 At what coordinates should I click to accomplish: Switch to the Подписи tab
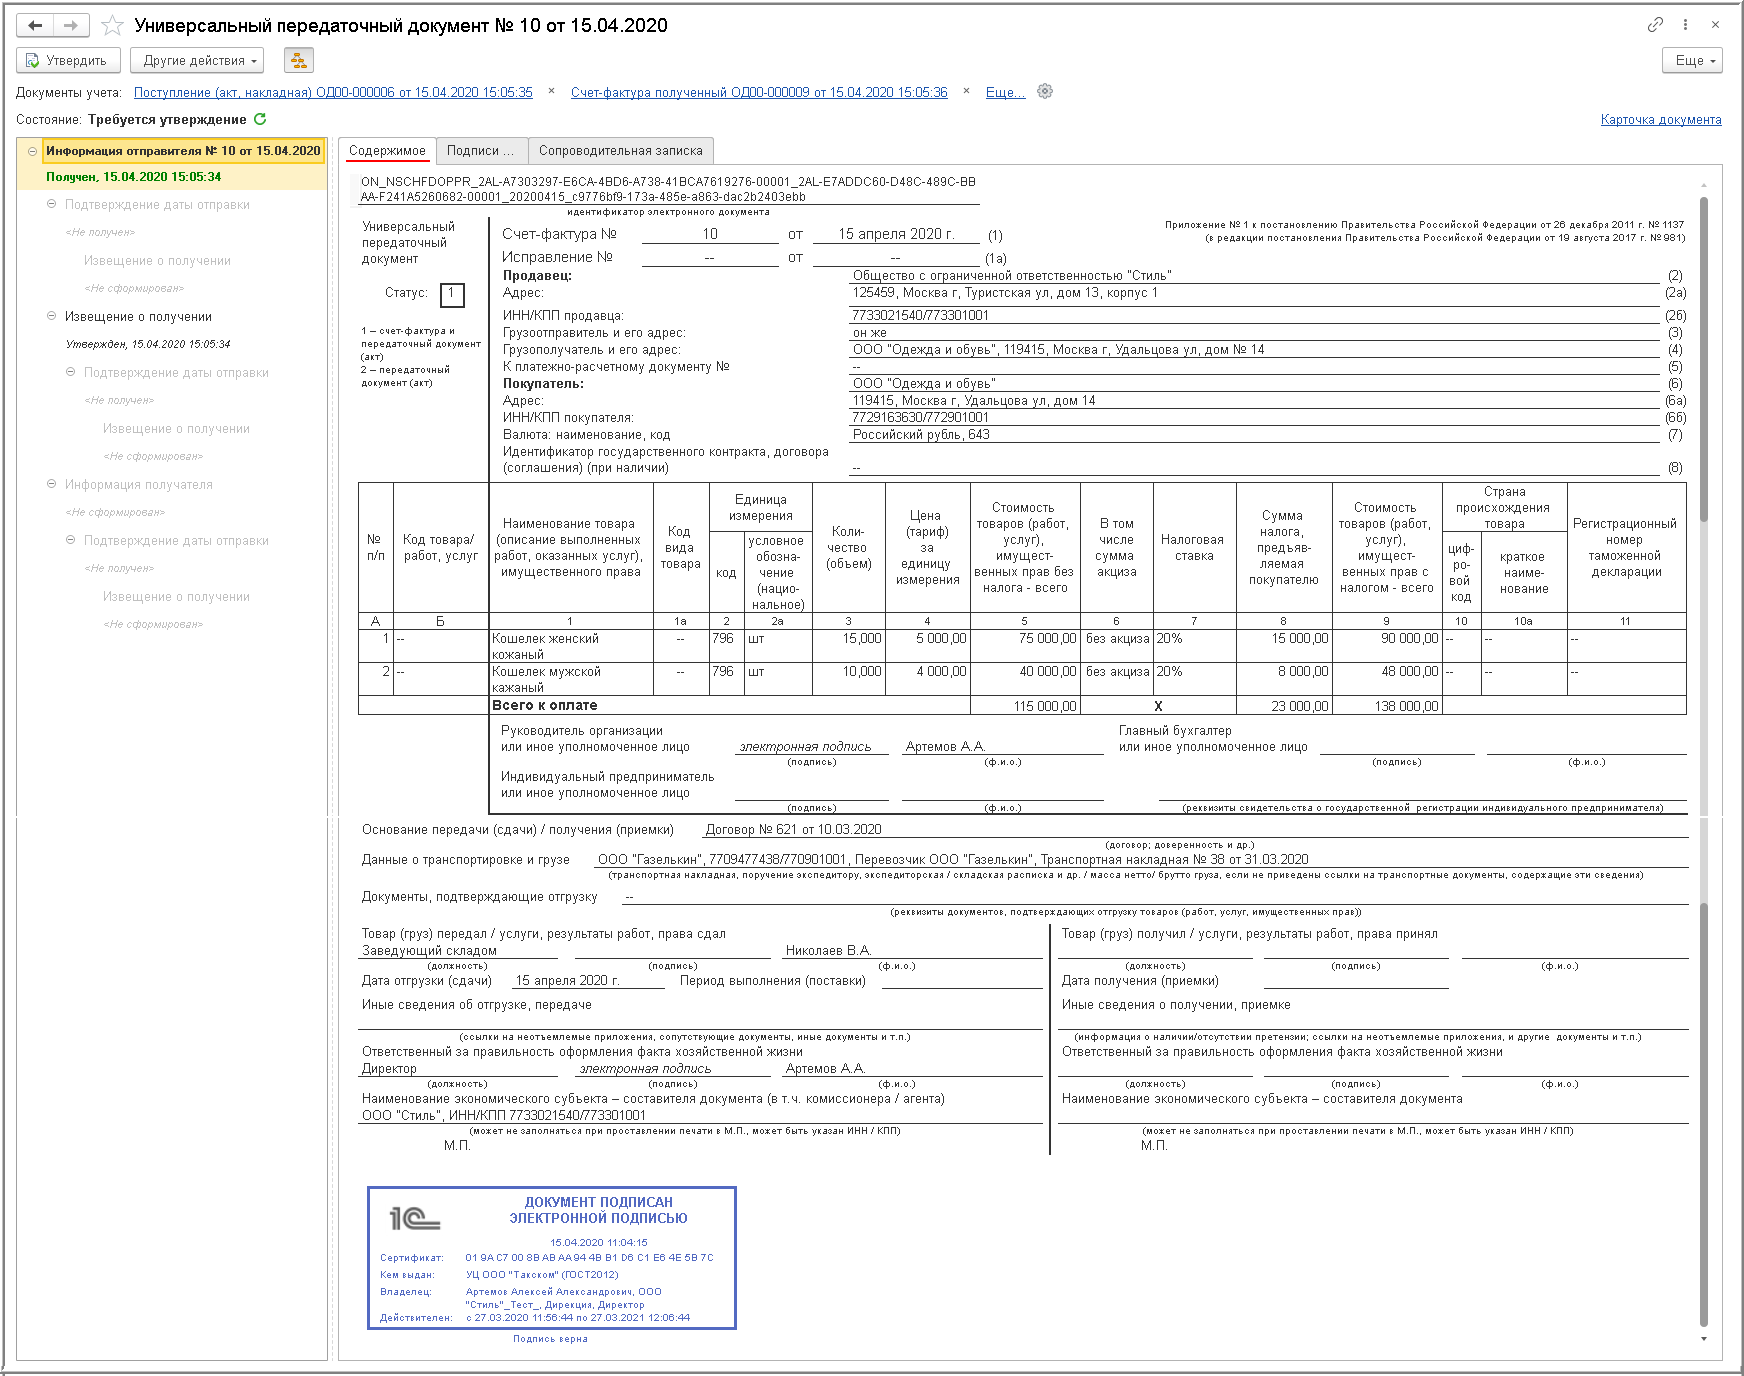[481, 151]
